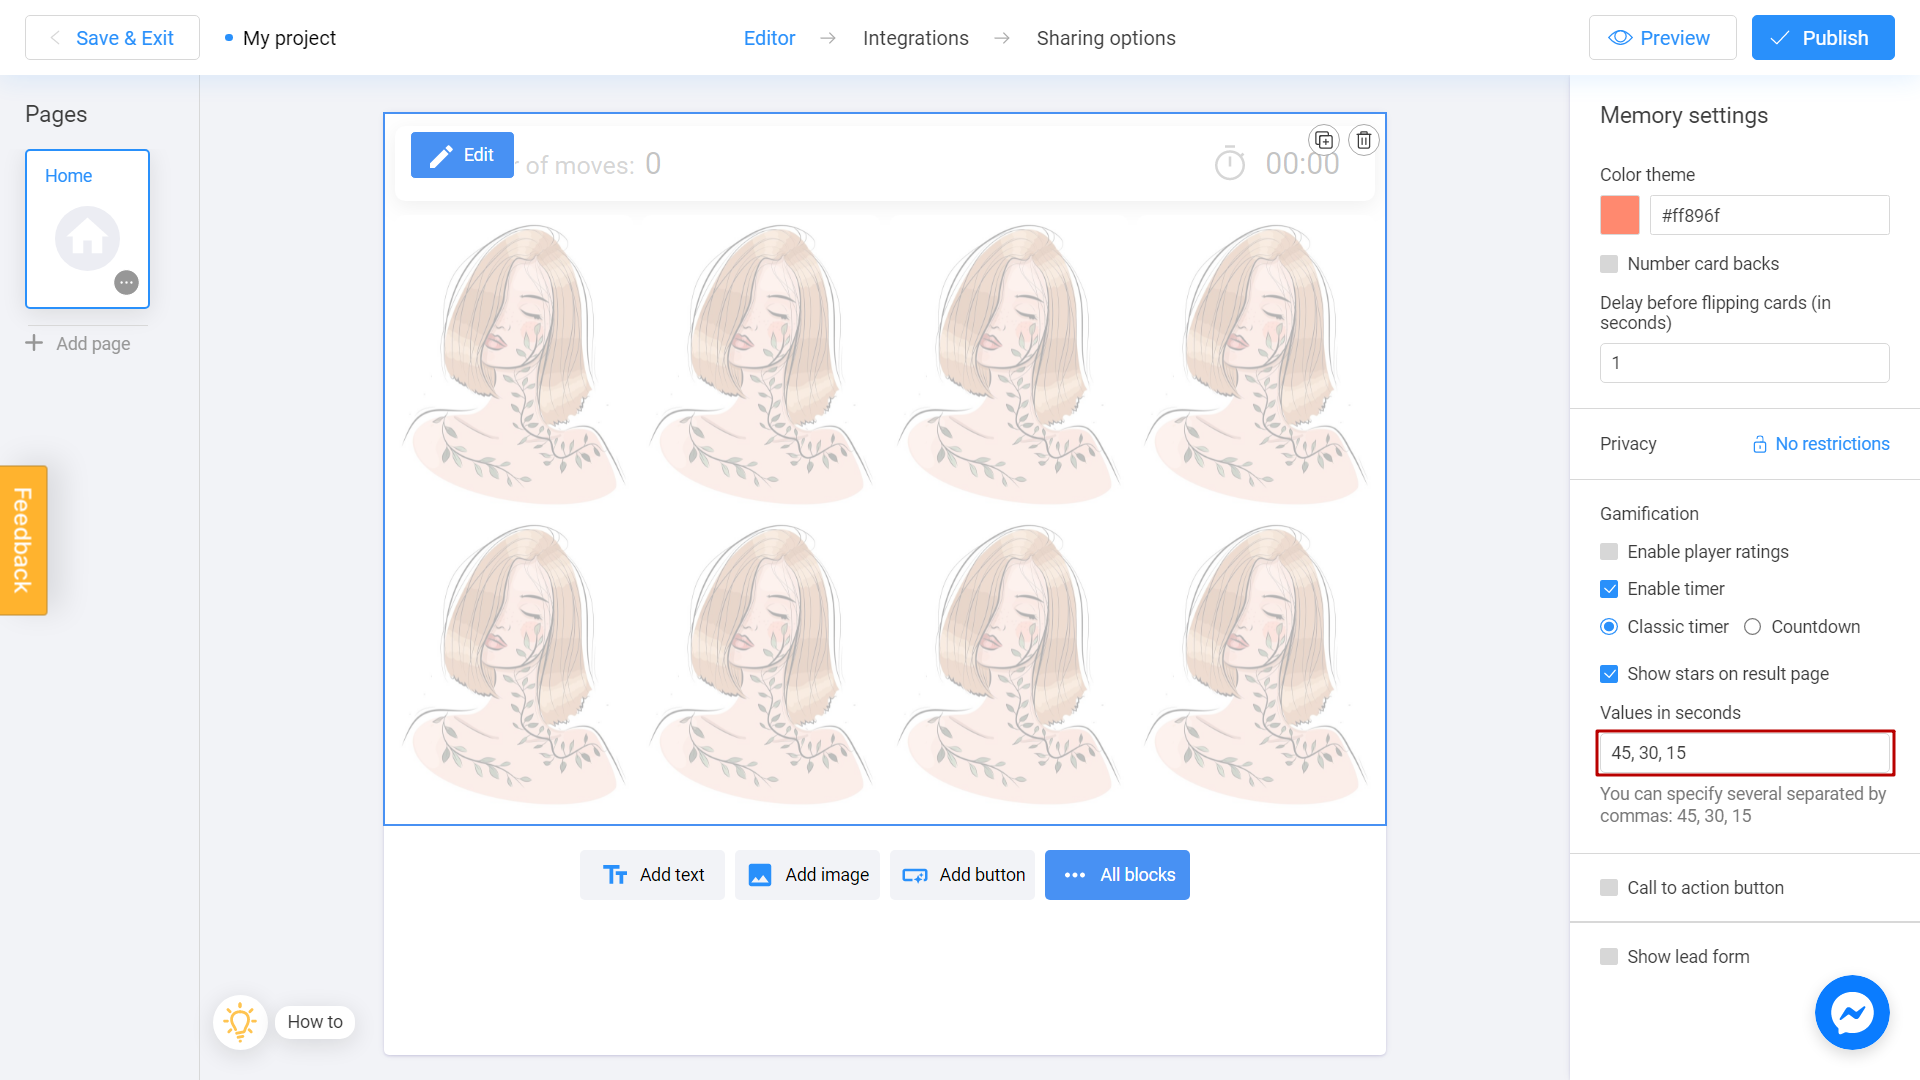The image size is (1920, 1080).
Task: Click the Add button block icon
Action: pyautogui.click(x=916, y=874)
